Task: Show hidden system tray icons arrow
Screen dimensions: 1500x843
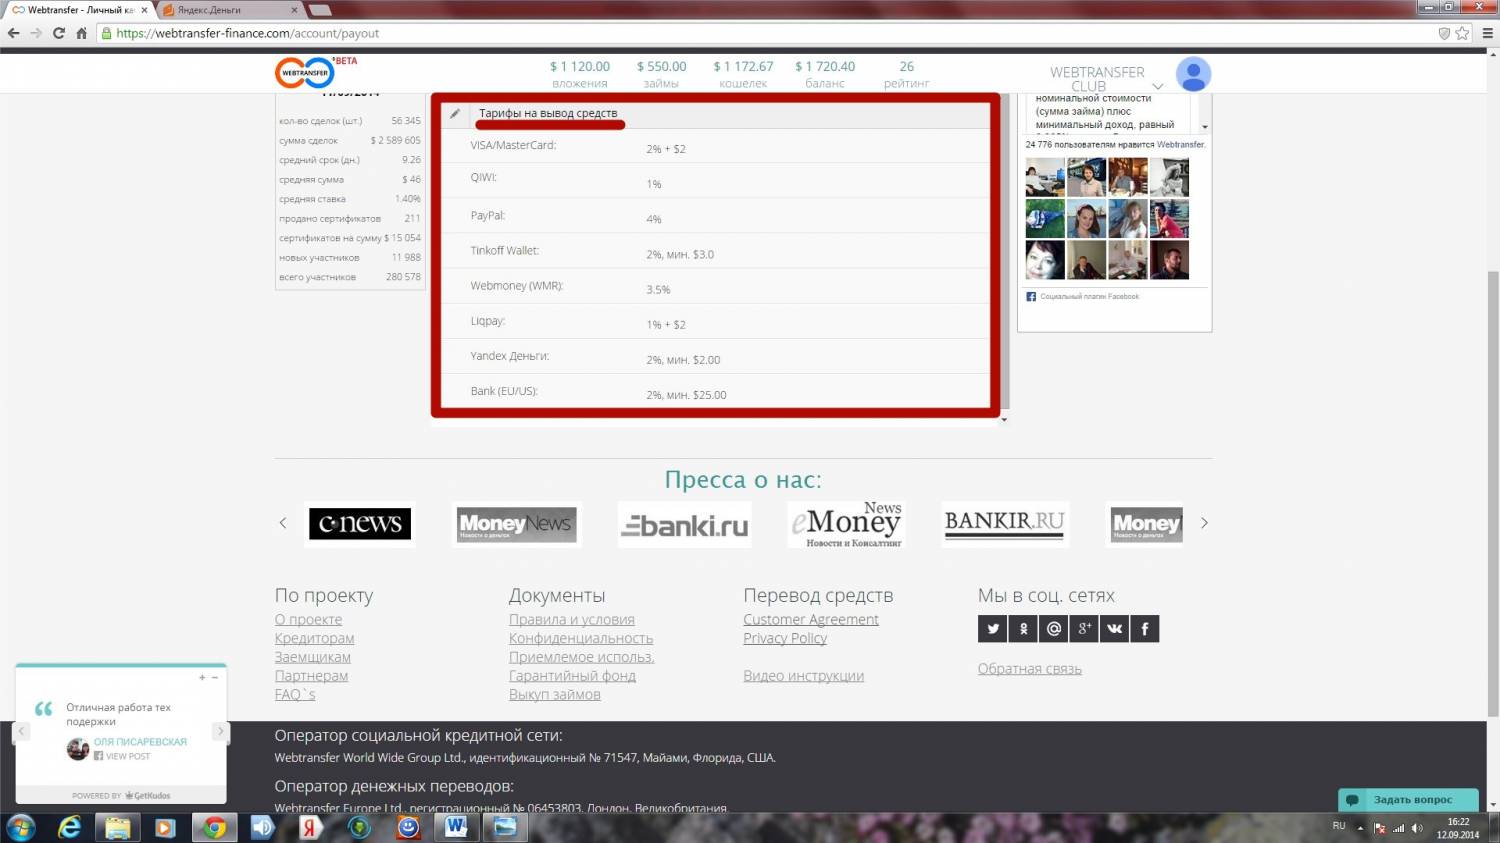Action: click(1360, 828)
